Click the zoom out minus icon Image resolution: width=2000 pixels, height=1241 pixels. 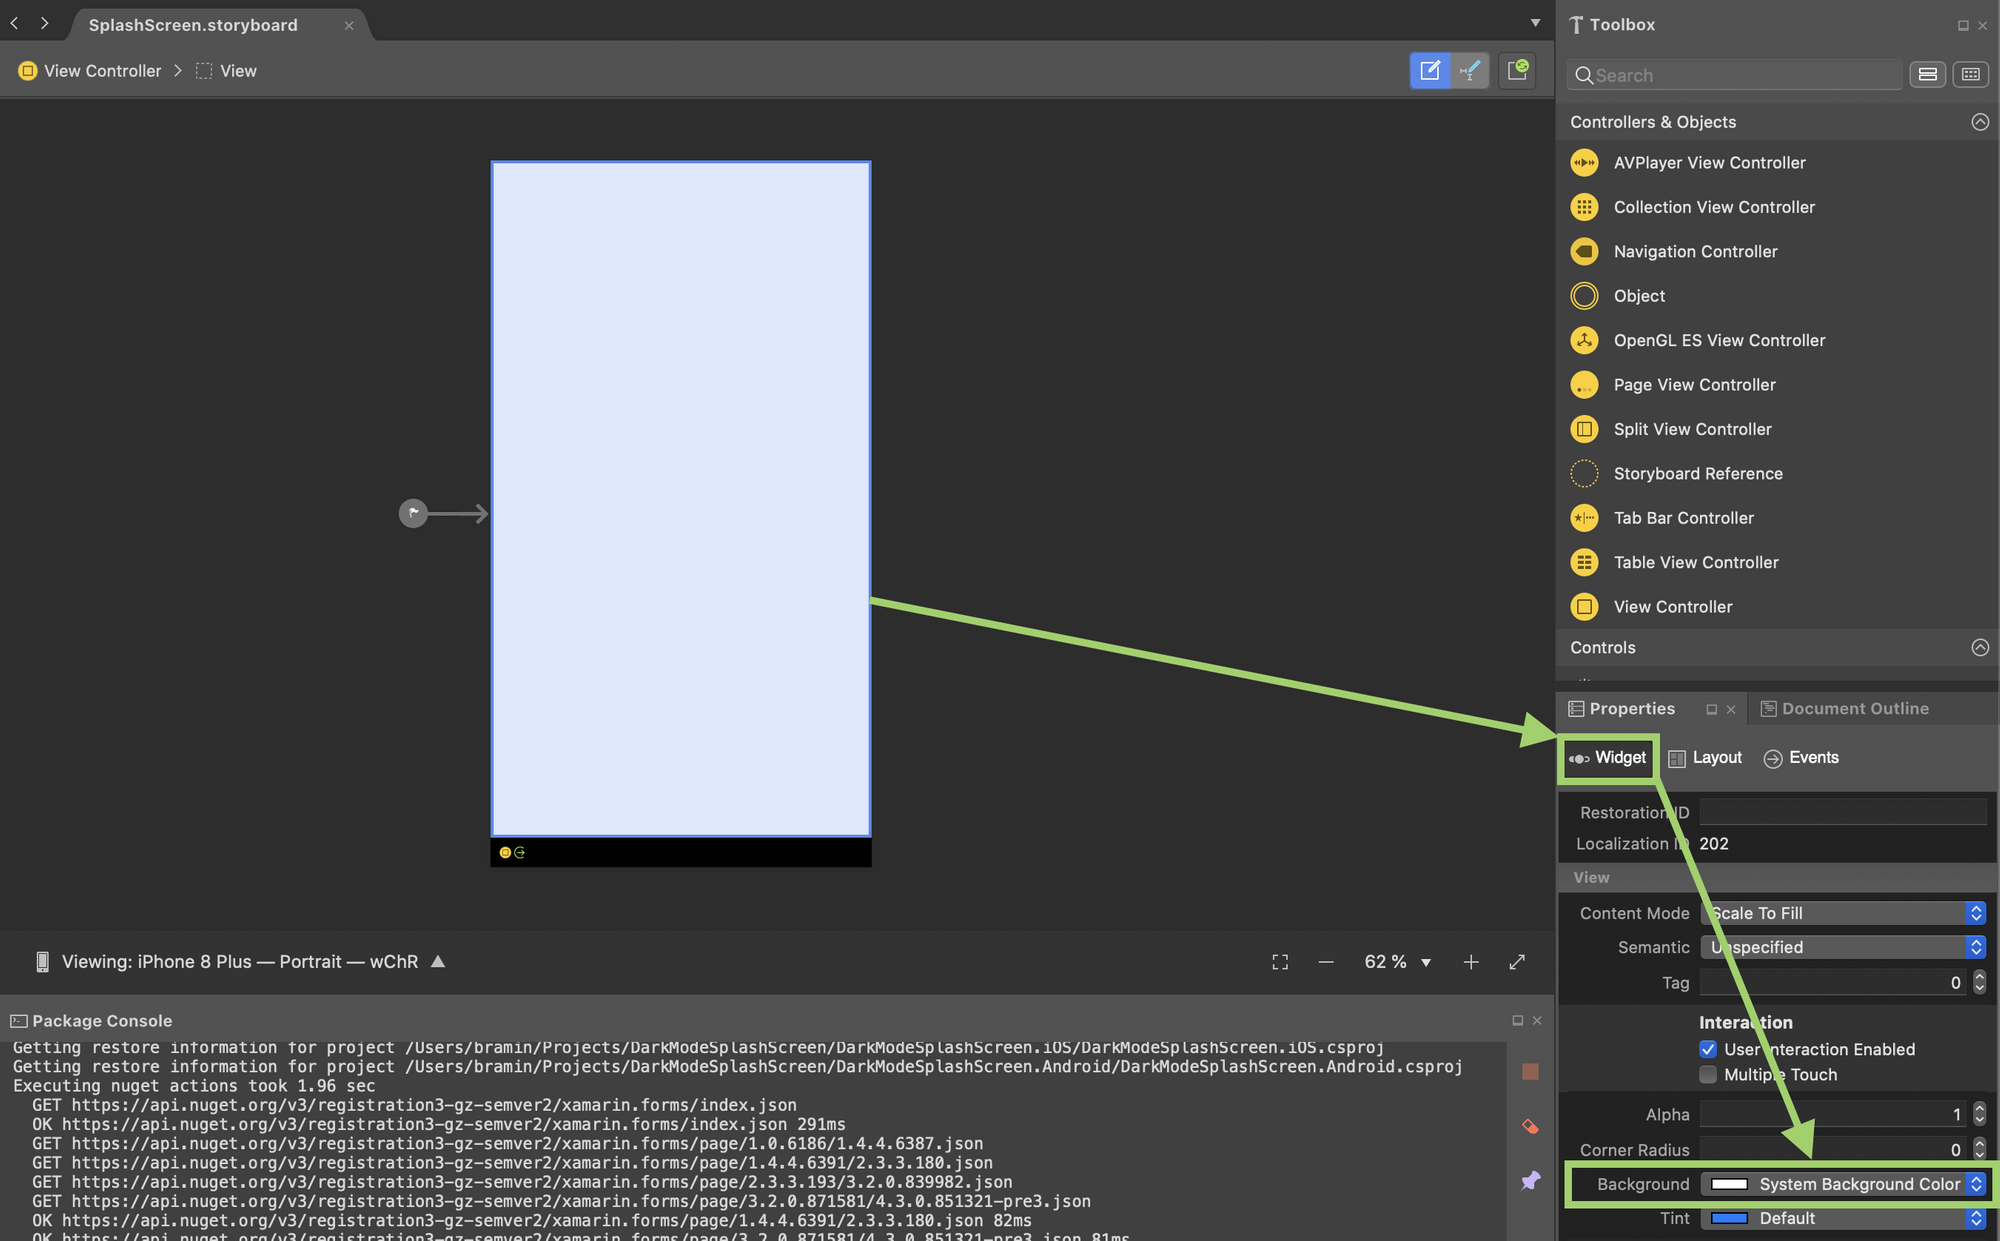(1326, 962)
